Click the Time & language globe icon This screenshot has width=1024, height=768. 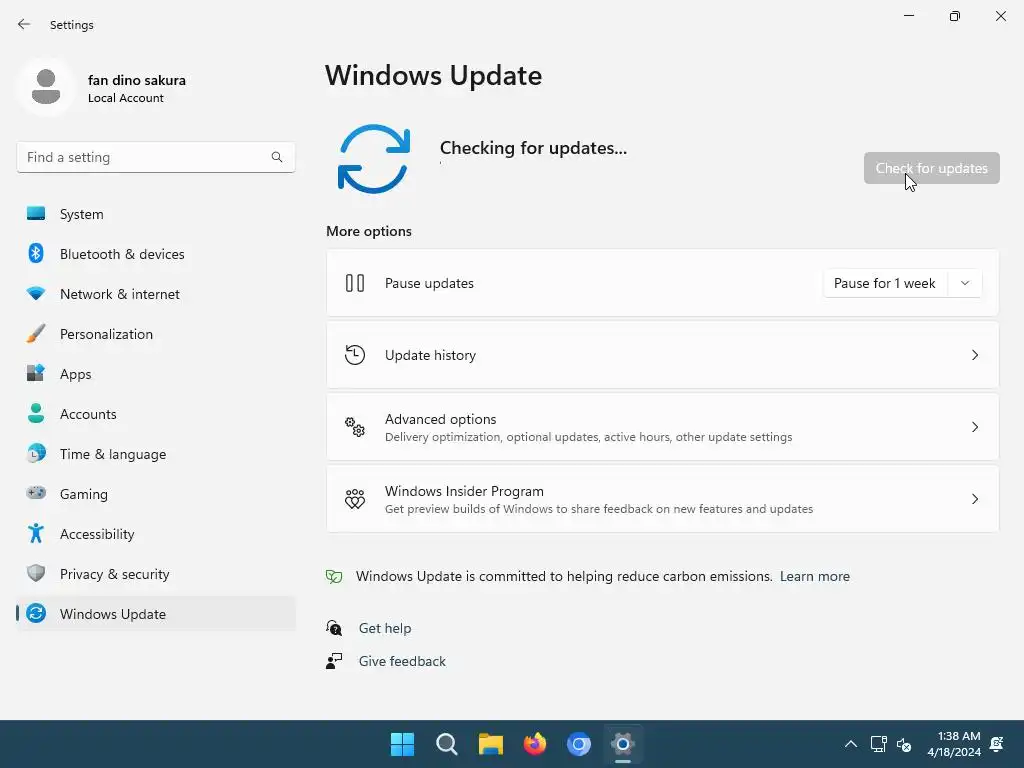pyautogui.click(x=36, y=453)
